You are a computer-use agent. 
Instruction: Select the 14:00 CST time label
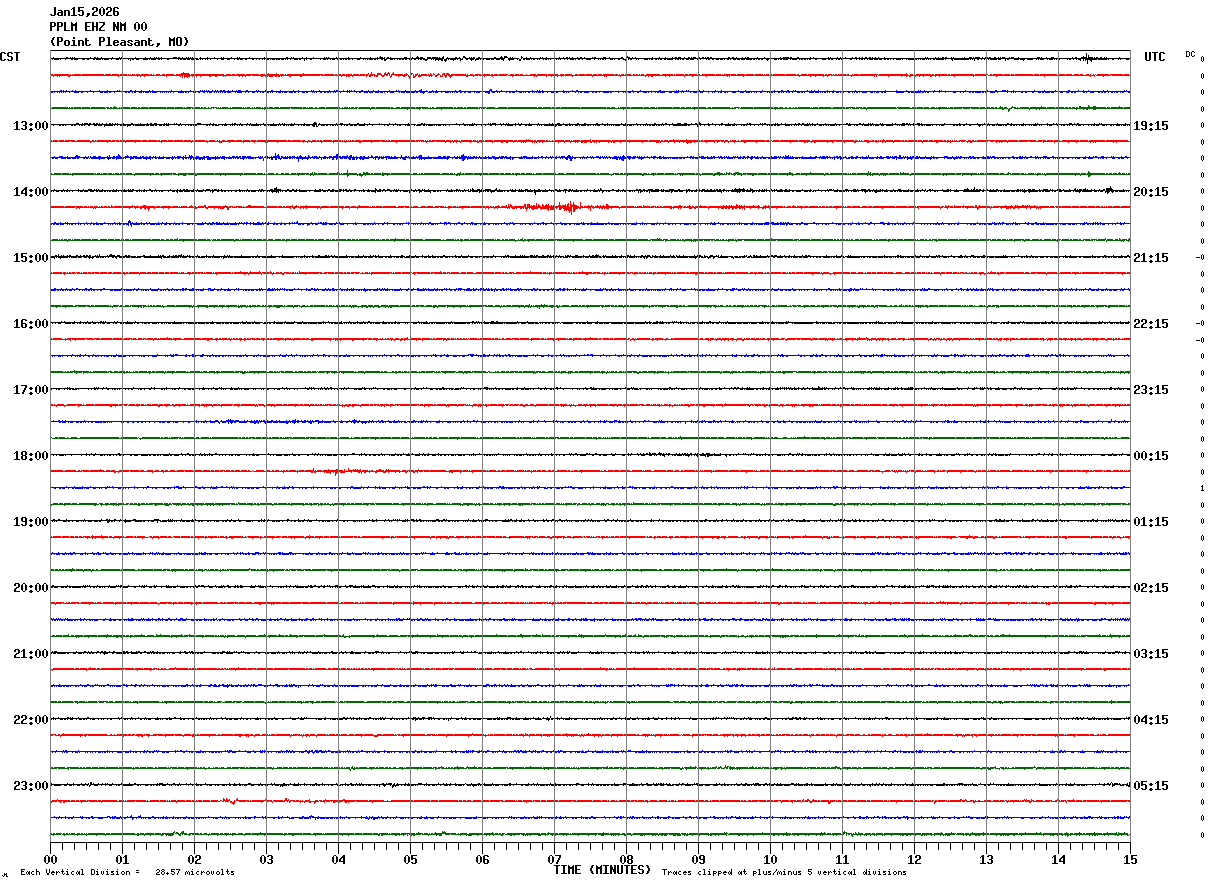[x=30, y=192]
